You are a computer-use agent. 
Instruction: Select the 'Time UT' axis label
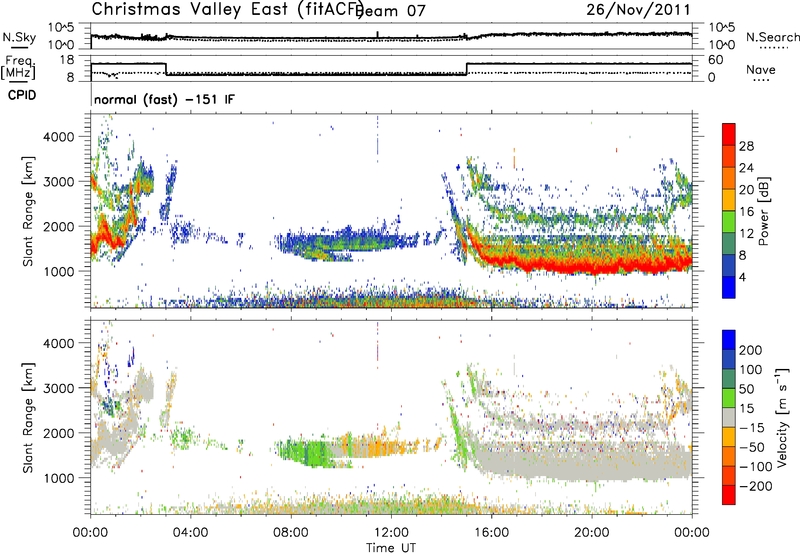click(x=391, y=547)
